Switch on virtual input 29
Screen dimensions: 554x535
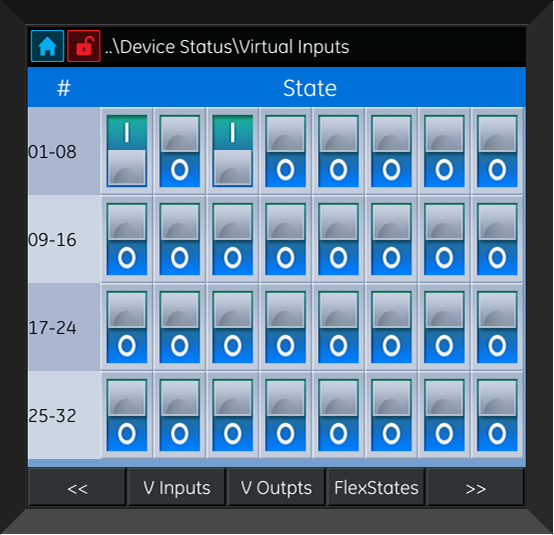pyautogui.click(x=338, y=415)
